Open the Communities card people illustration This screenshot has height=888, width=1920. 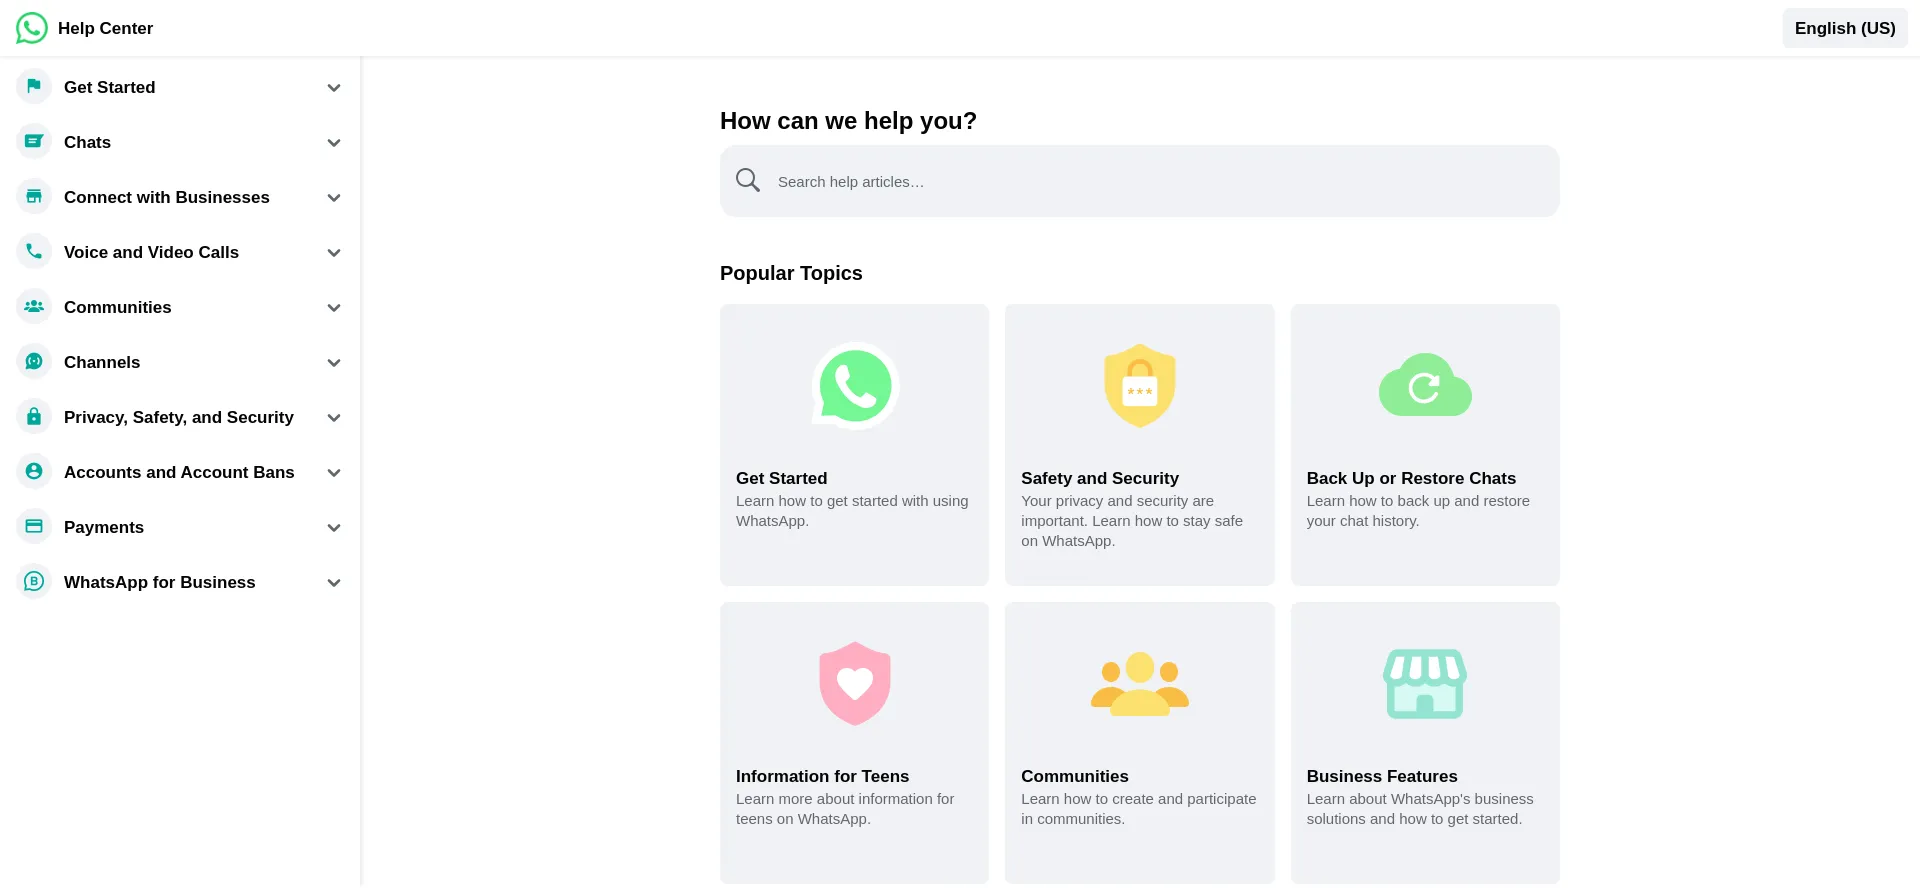pos(1139,684)
